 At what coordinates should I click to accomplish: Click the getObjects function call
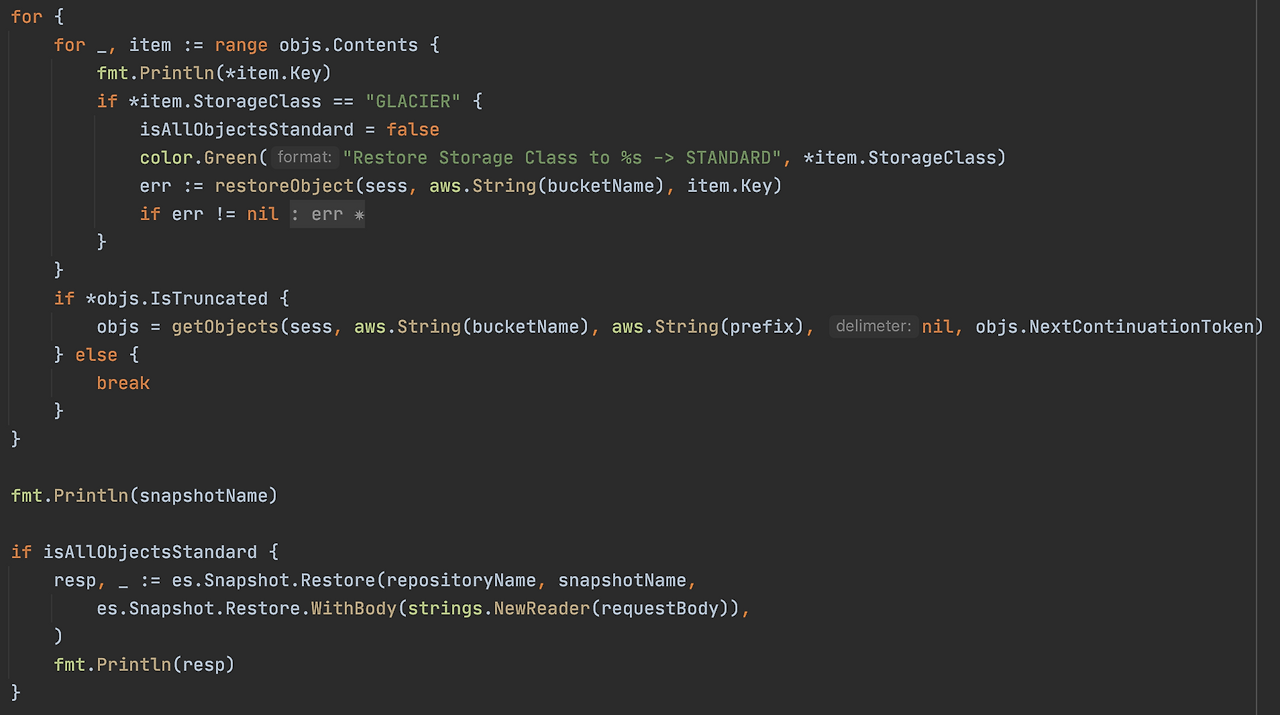click(x=225, y=326)
